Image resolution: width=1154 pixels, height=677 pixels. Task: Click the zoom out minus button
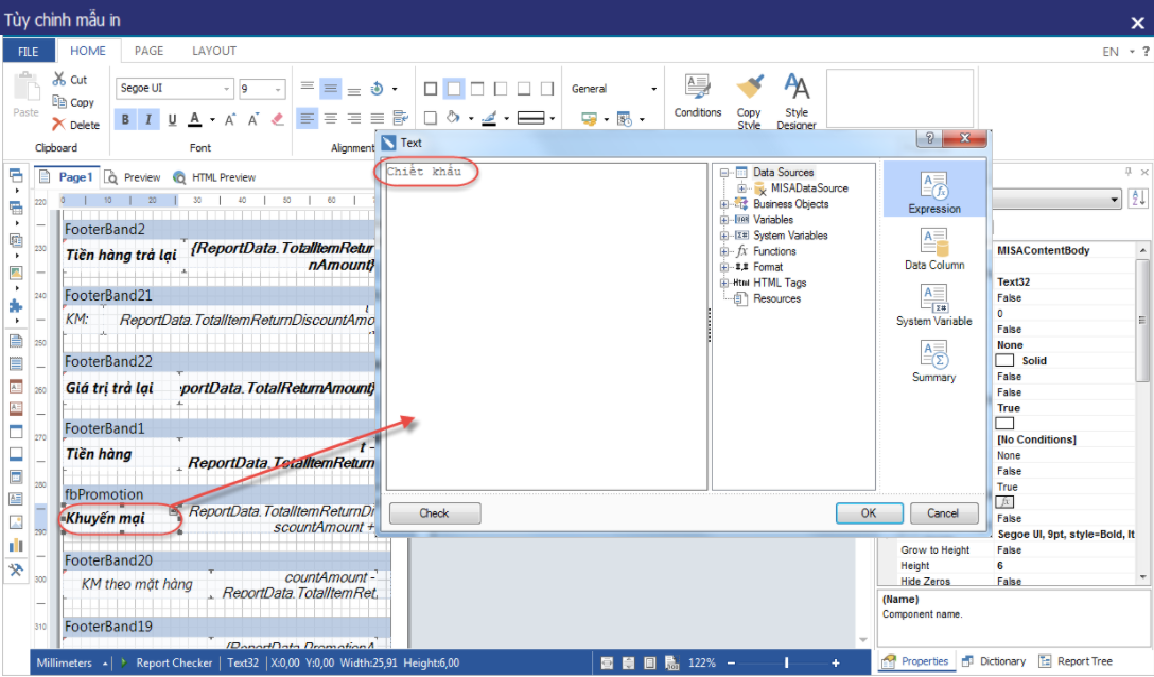732,663
